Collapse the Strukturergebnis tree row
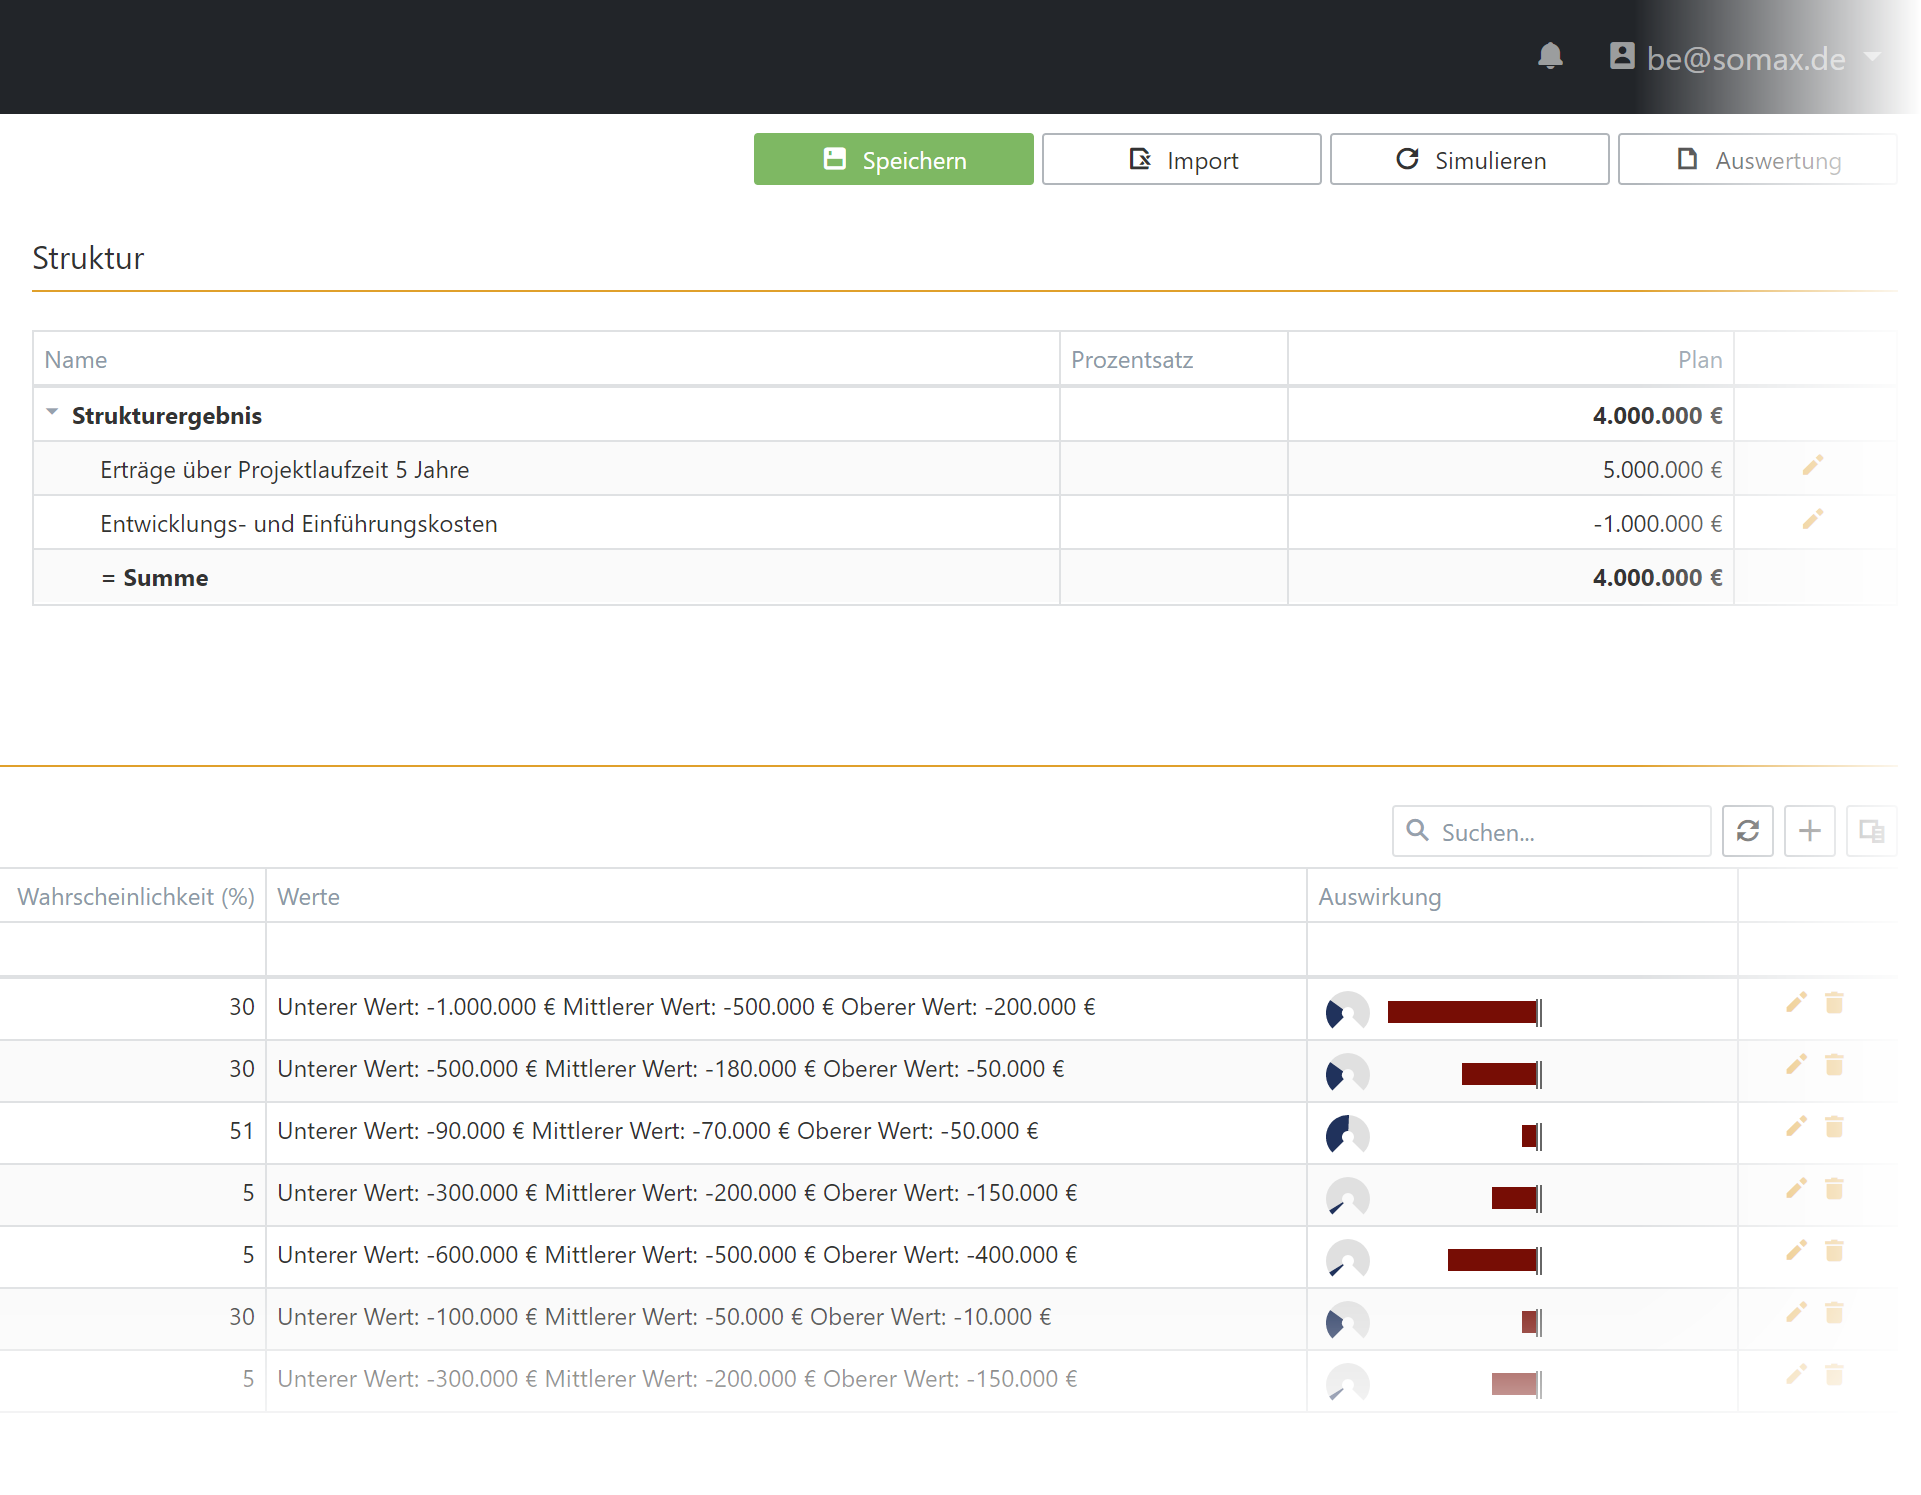The width and height of the screenshot is (1921, 1495). [52, 413]
